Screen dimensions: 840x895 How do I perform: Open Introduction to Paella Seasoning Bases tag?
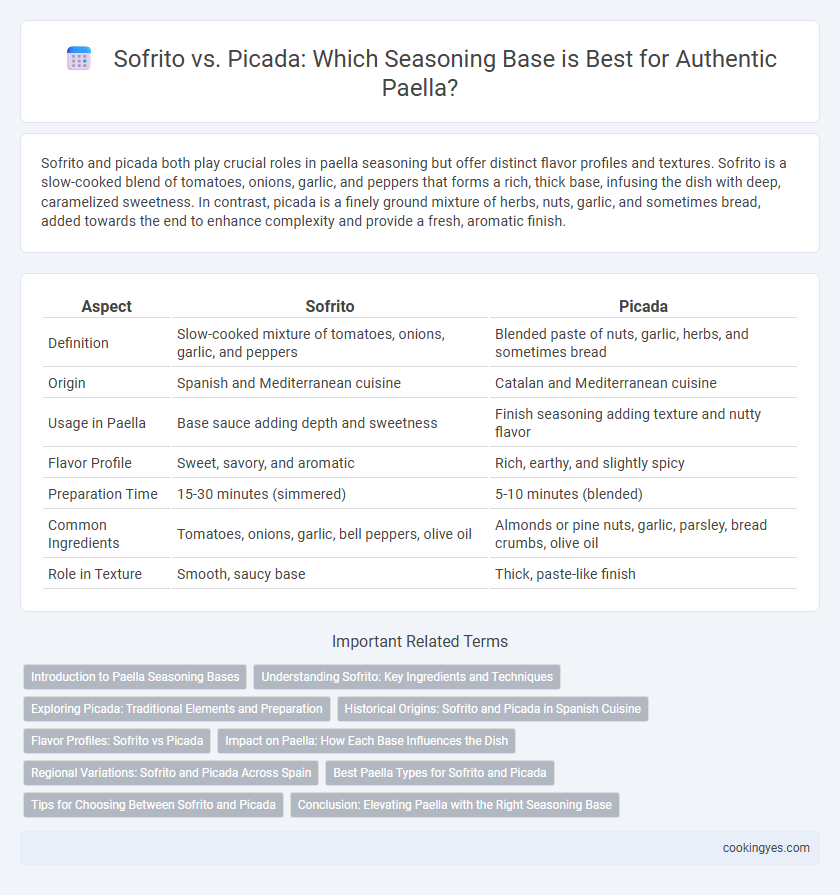point(135,676)
